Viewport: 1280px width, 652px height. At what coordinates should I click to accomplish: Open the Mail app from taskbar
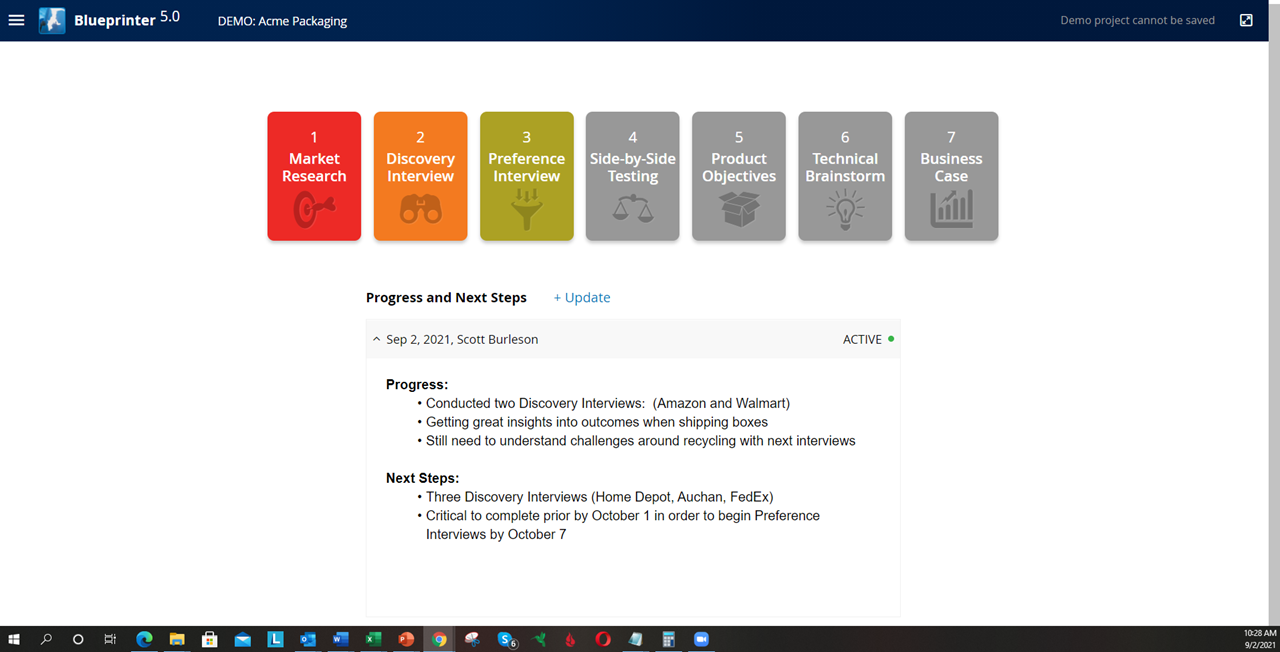point(242,639)
